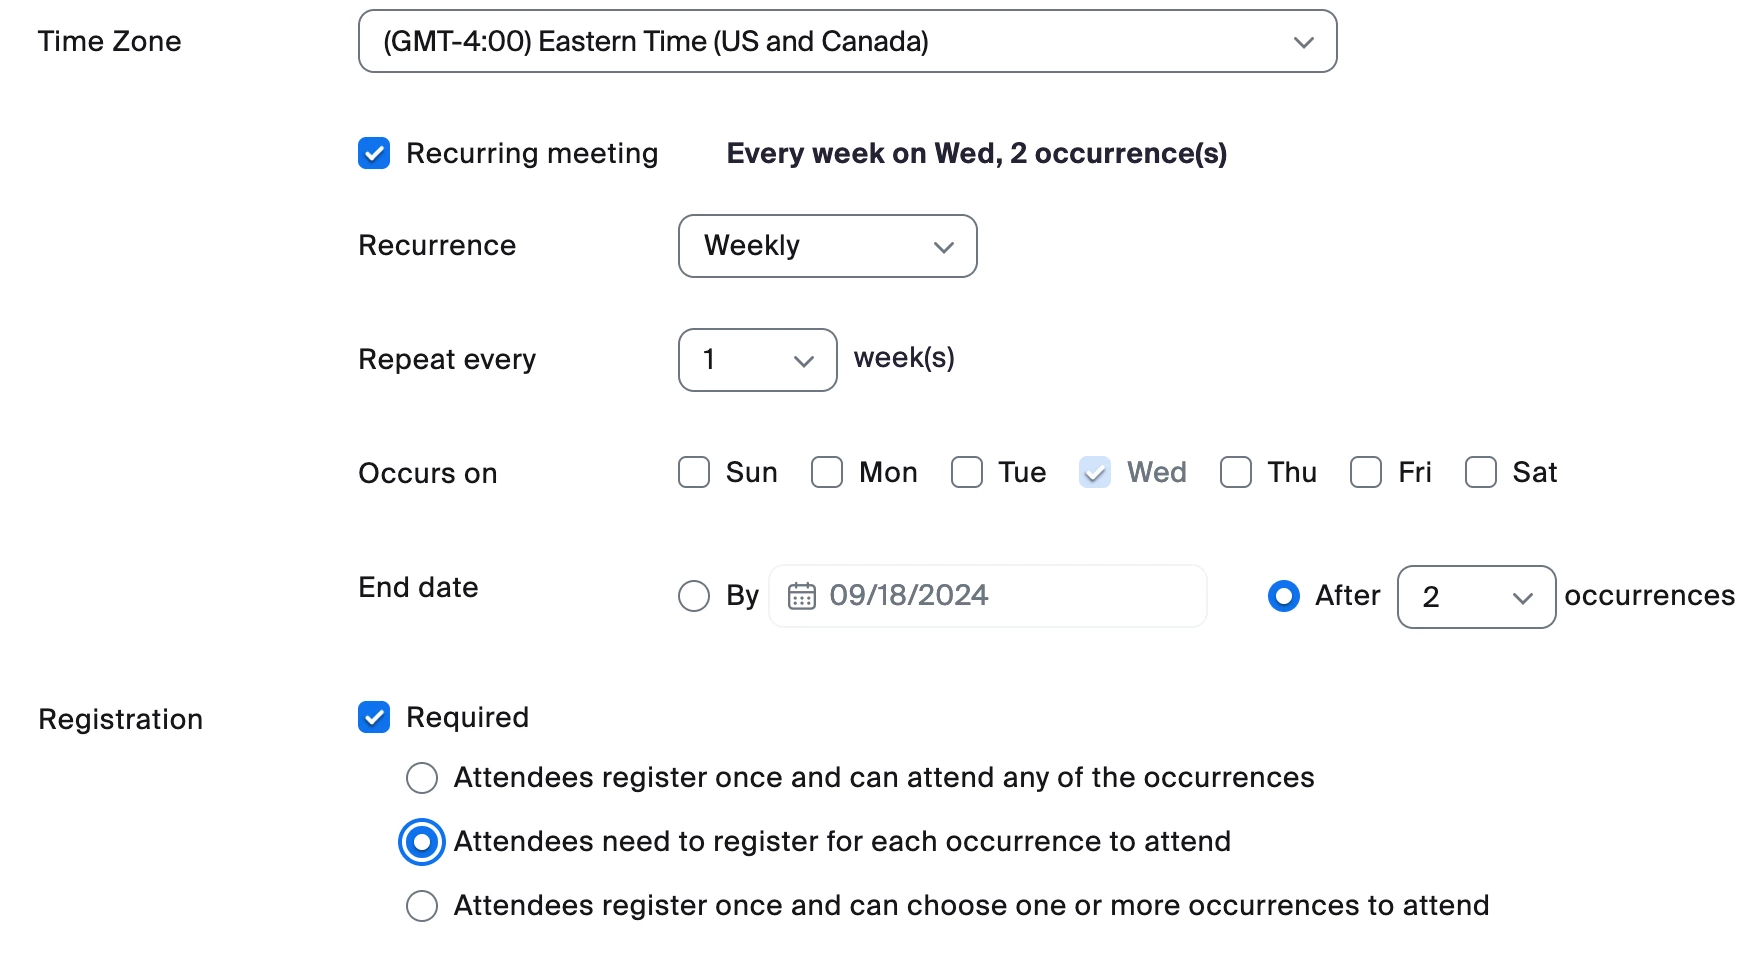The height and width of the screenshot is (968, 1760).
Task: Check the Thu day checkbox
Action: point(1236,472)
